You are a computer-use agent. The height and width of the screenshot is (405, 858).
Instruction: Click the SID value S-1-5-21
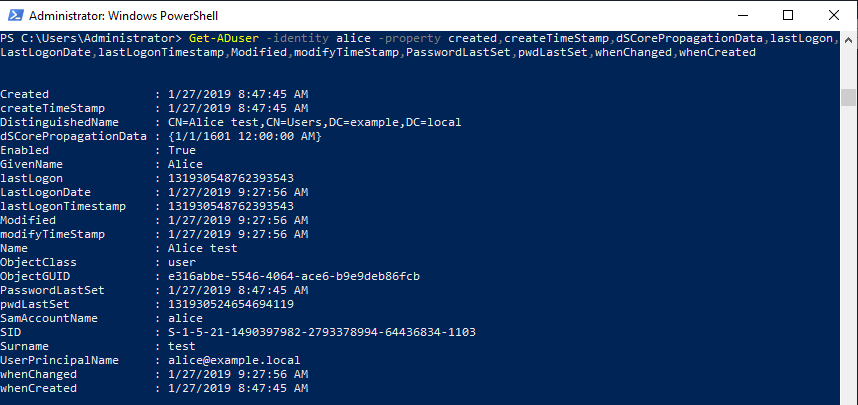322,332
